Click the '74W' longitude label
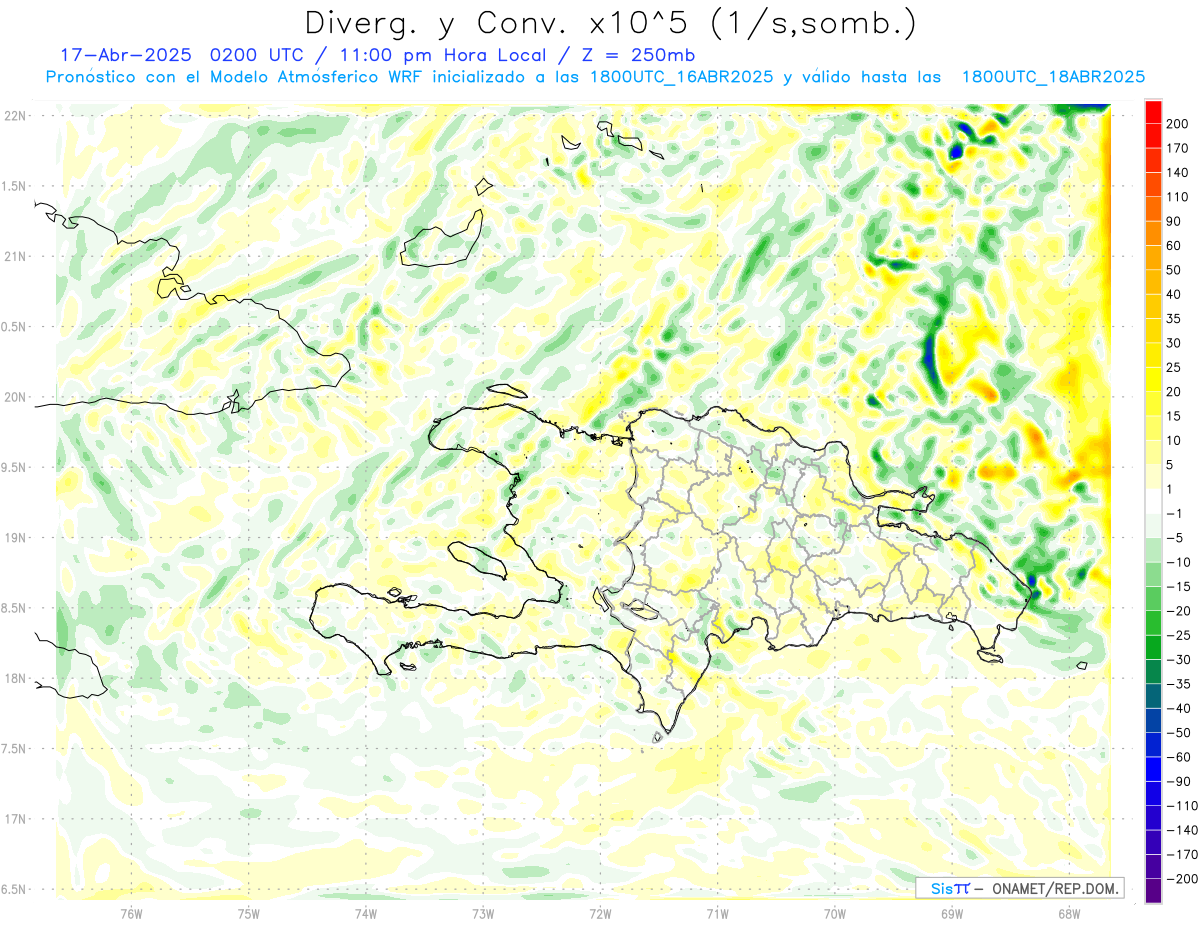The image size is (1200, 927). 365,912
